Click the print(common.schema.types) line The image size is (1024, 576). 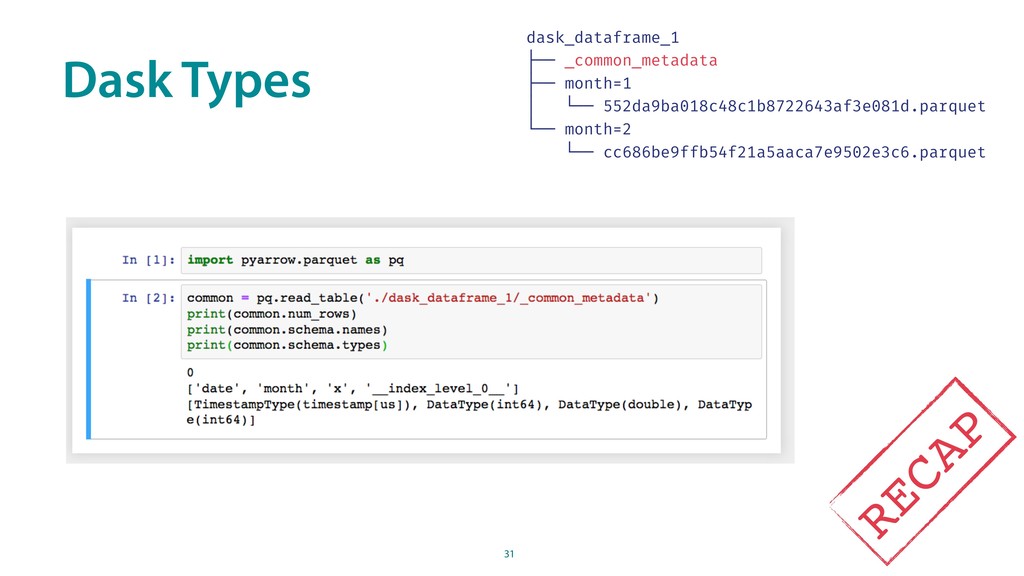tap(287, 345)
